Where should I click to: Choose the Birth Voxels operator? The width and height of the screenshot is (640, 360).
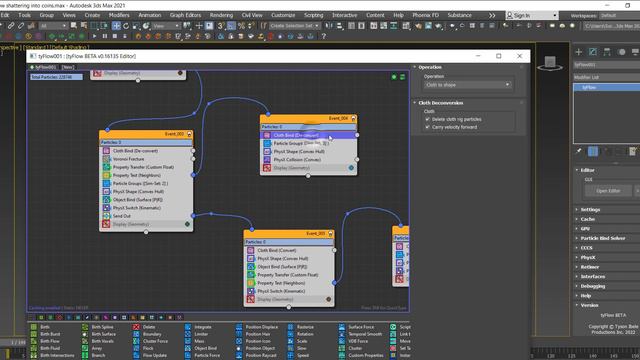click(98, 341)
